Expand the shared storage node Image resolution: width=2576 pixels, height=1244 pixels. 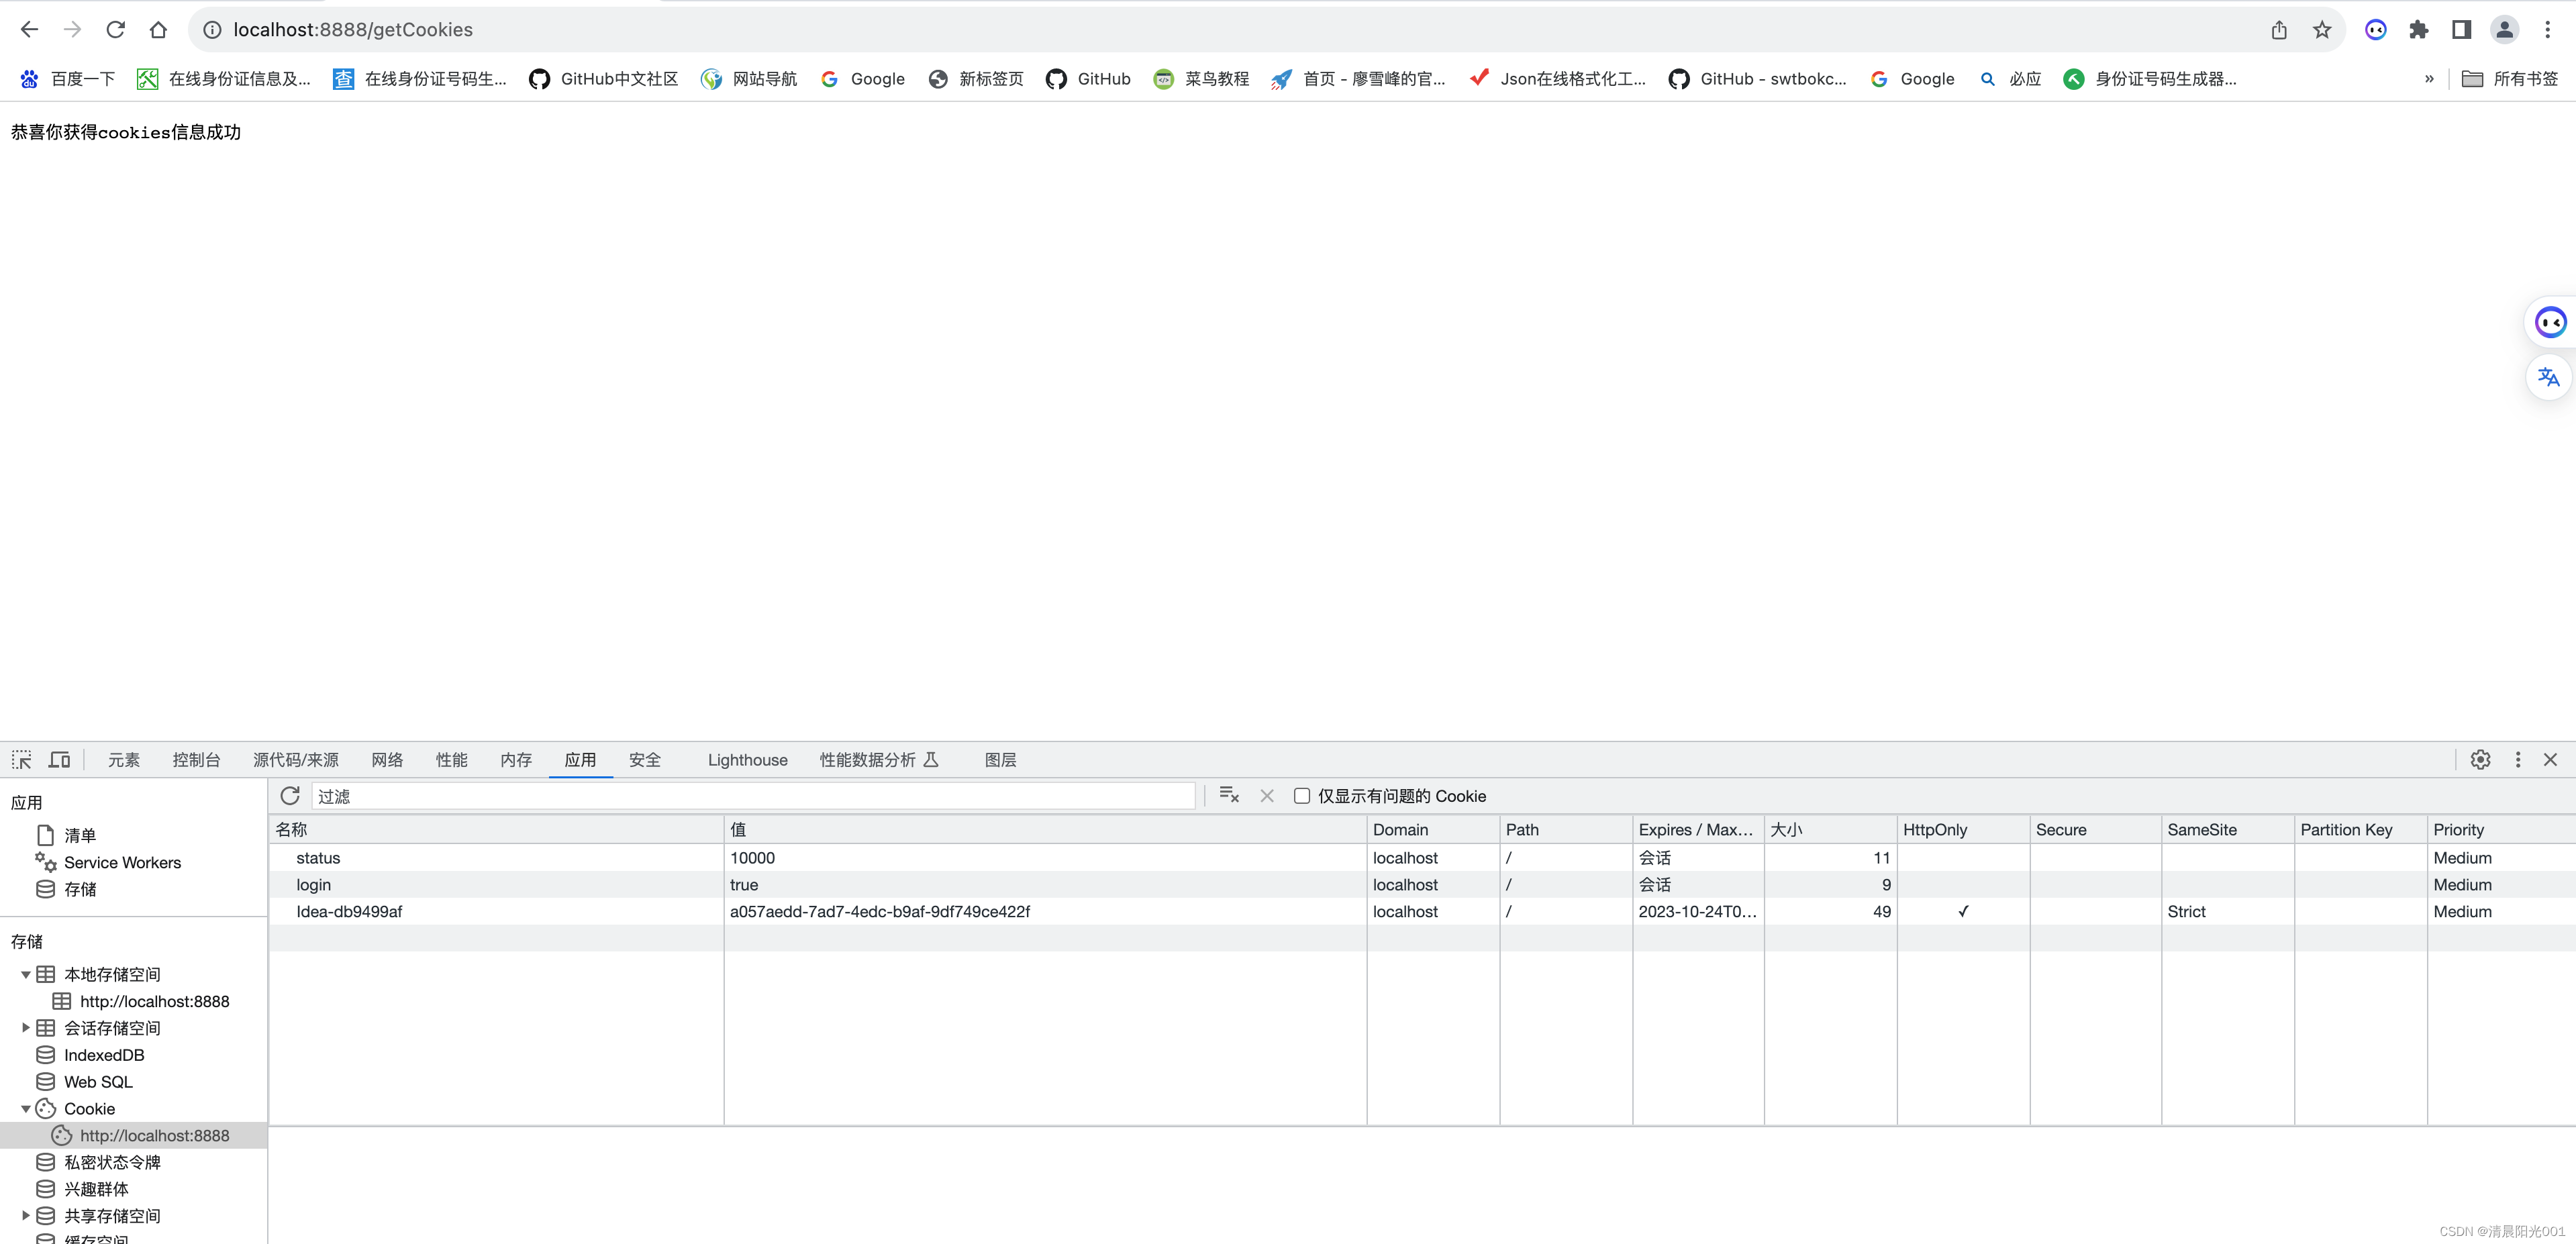pyautogui.click(x=26, y=1216)
